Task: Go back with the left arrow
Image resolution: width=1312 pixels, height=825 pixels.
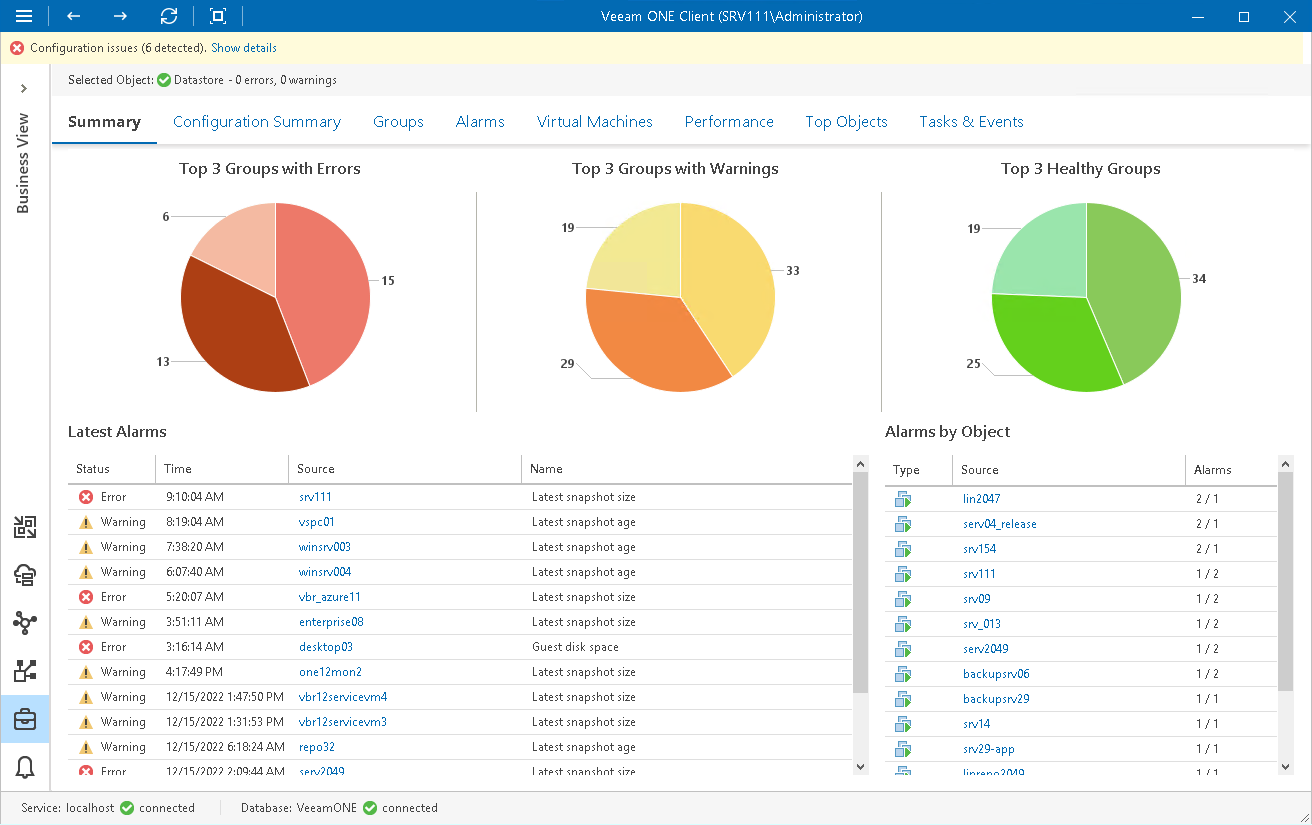Action: [x=73, y=16]
